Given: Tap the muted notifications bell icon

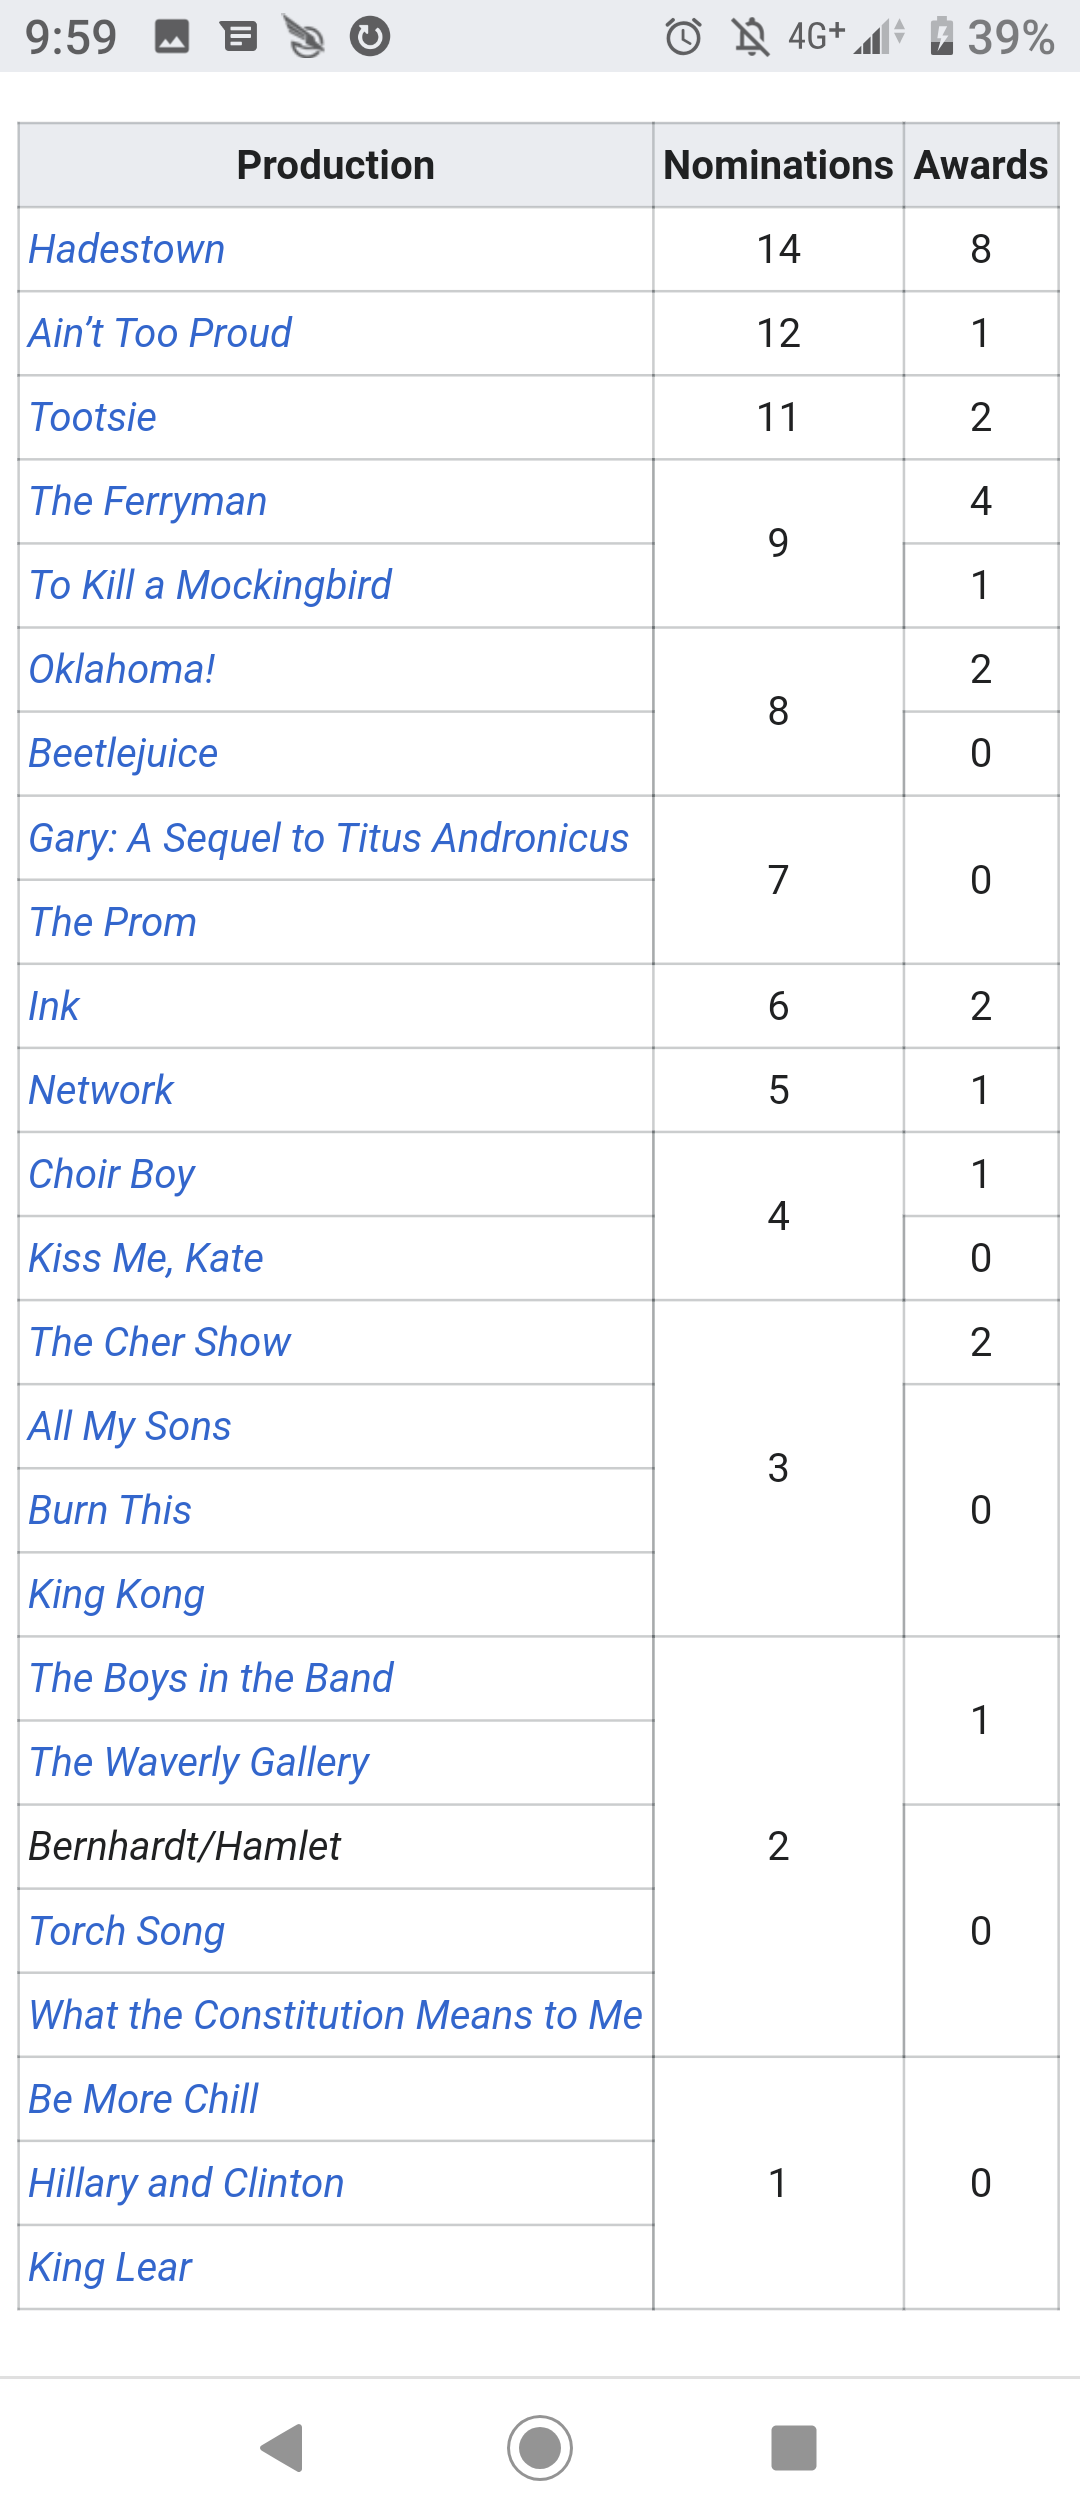Looking at the screenshot, I should pyautogui.click(x=750, y=37).
